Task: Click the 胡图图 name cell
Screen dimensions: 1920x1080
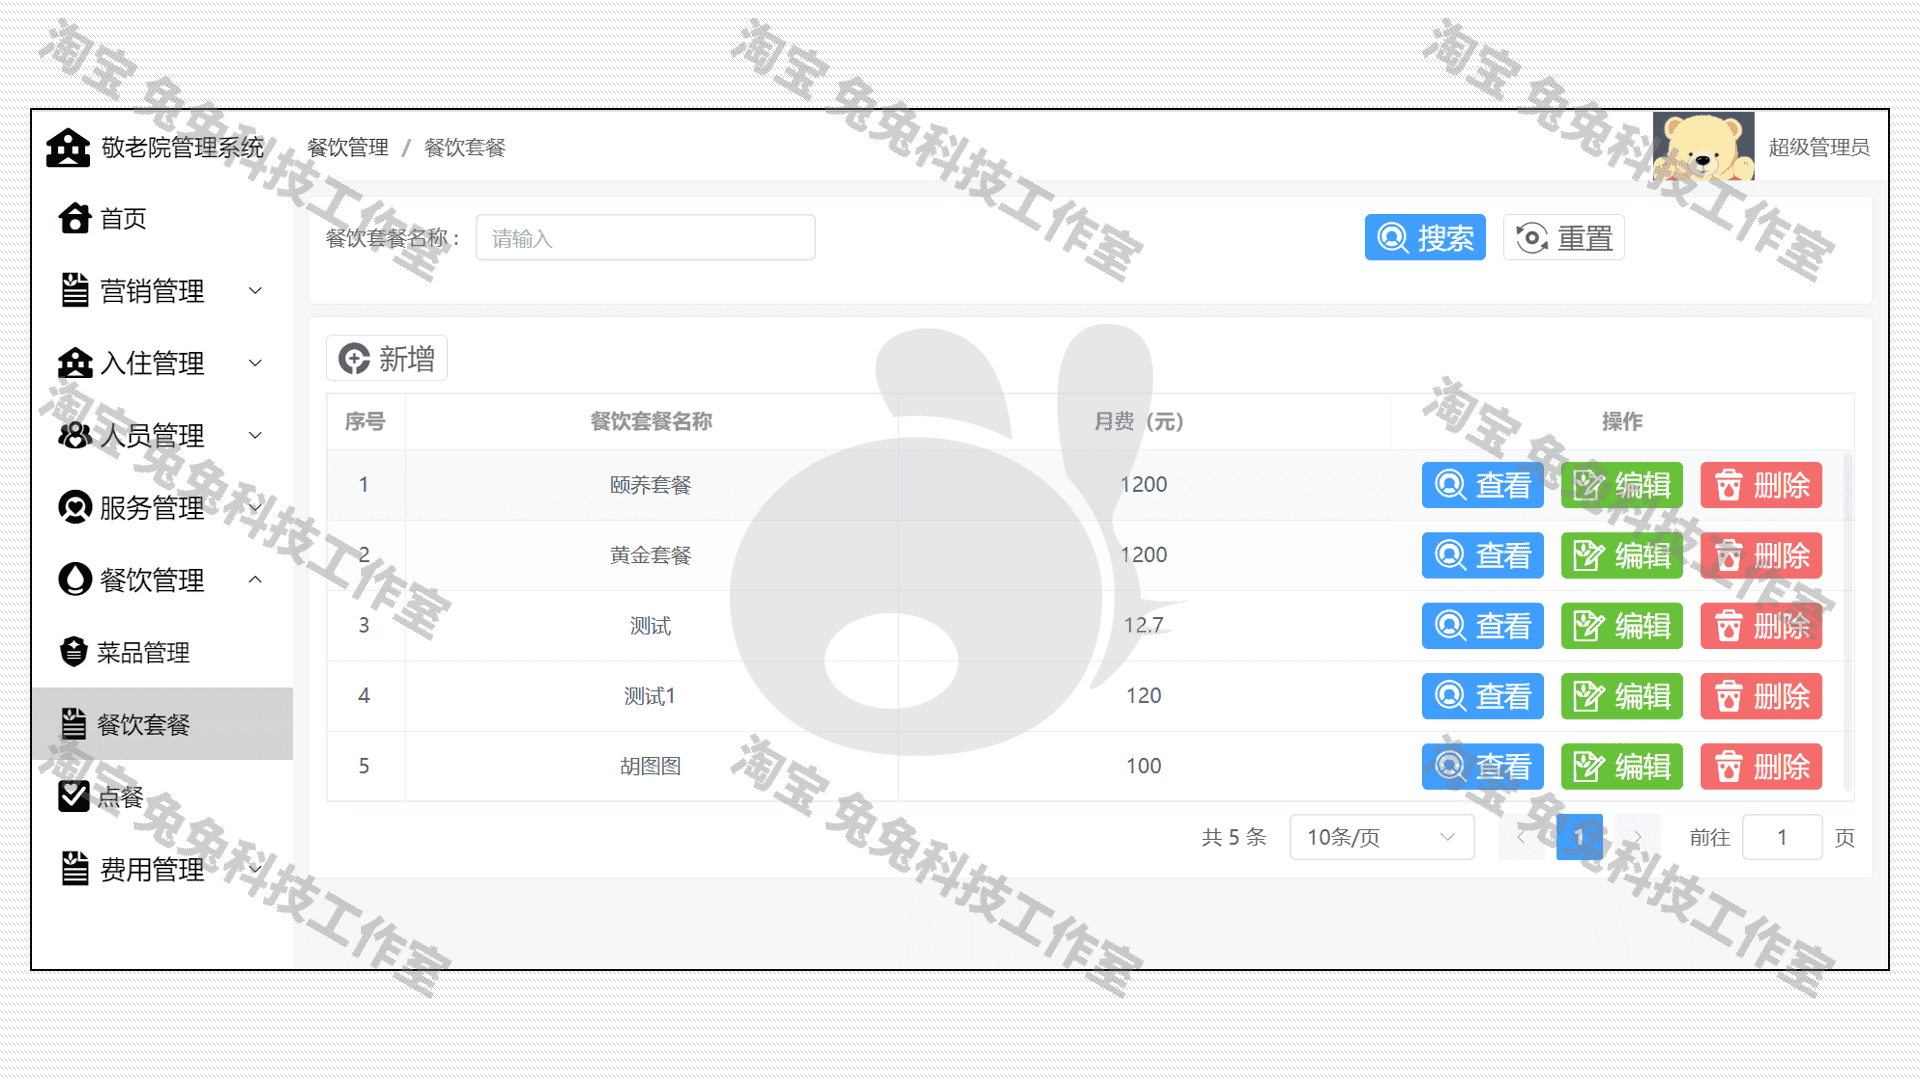Action: click(x=651, y=766)
